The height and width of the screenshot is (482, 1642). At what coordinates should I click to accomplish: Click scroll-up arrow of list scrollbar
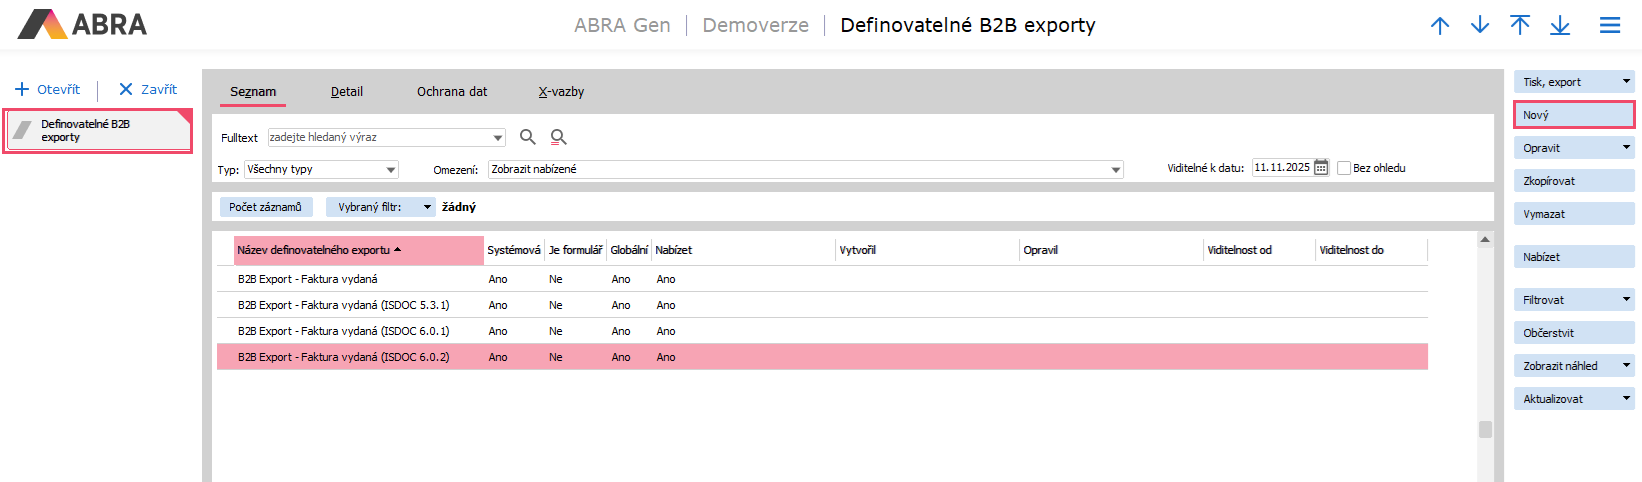pos(1485,240)
